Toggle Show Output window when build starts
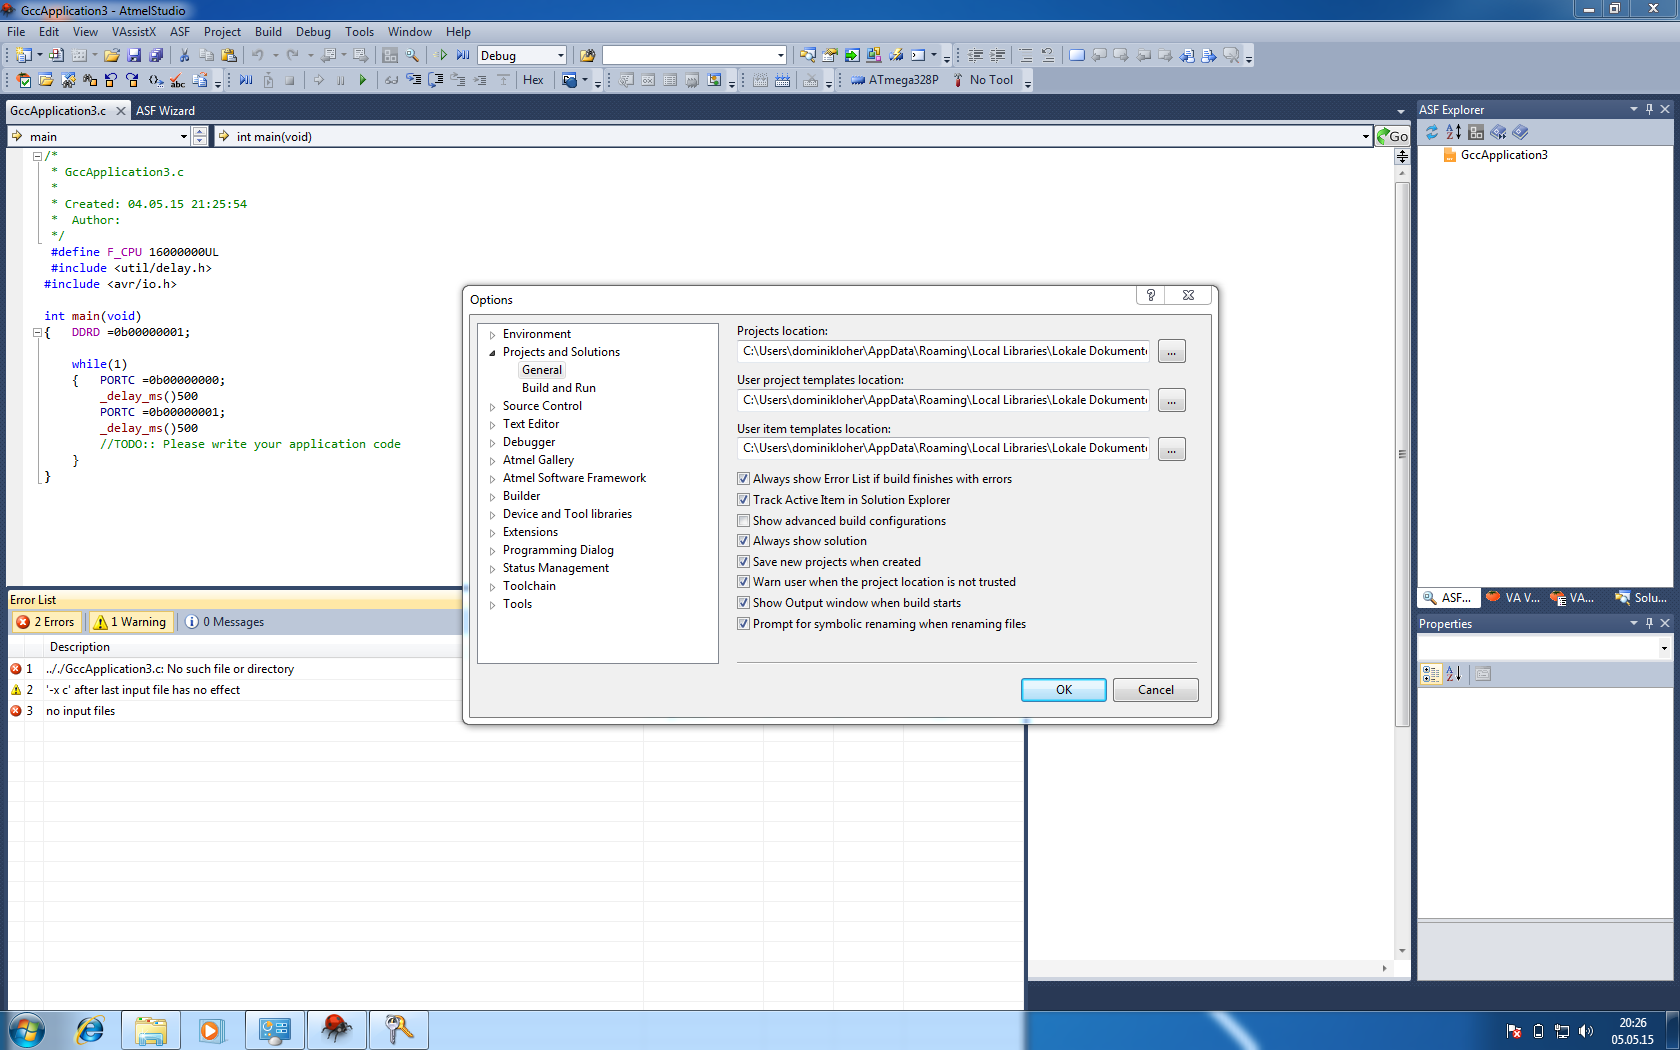 click(743, 603)
